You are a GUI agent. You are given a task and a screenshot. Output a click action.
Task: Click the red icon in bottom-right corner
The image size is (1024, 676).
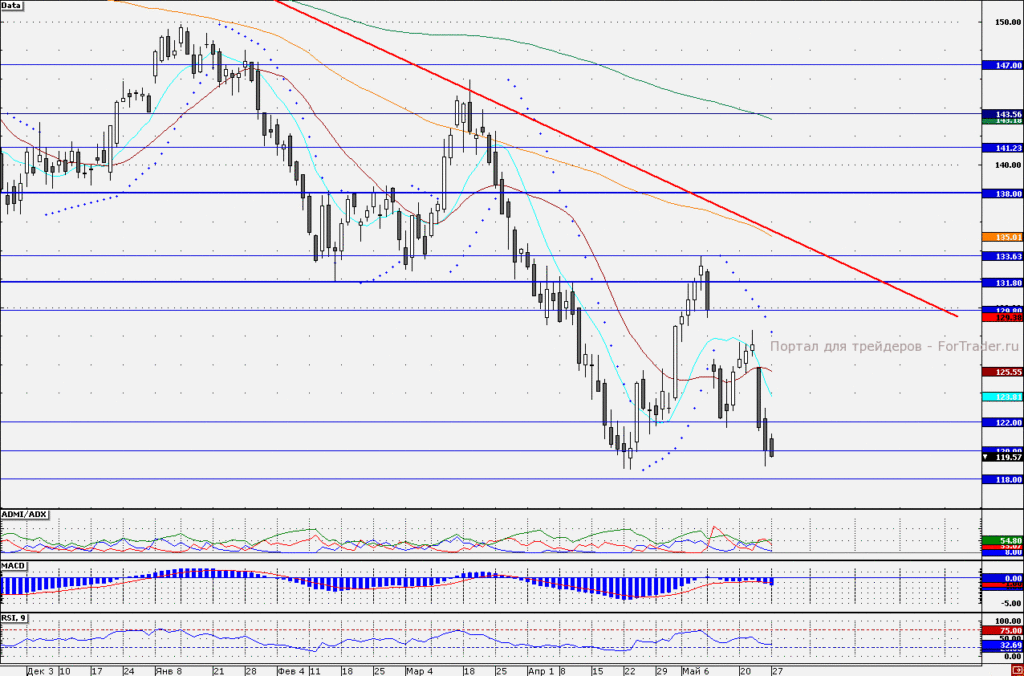point(1019,671)
